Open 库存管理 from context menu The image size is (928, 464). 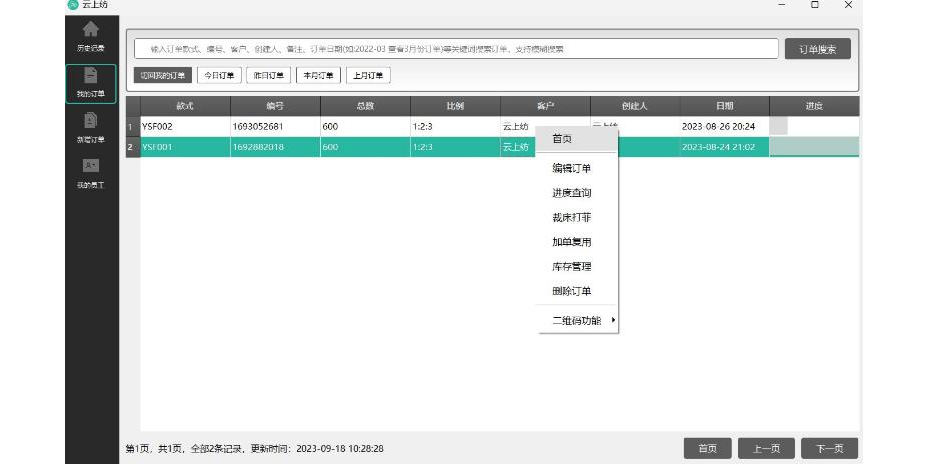572,266
